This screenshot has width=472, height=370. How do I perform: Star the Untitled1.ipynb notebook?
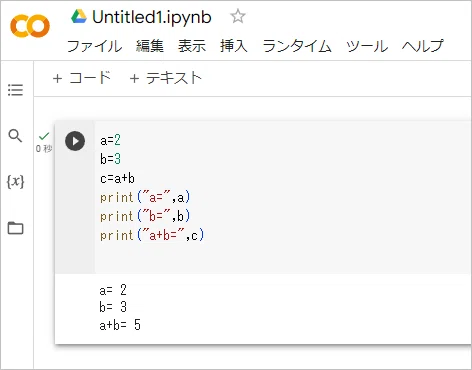(x=238, y=16)
